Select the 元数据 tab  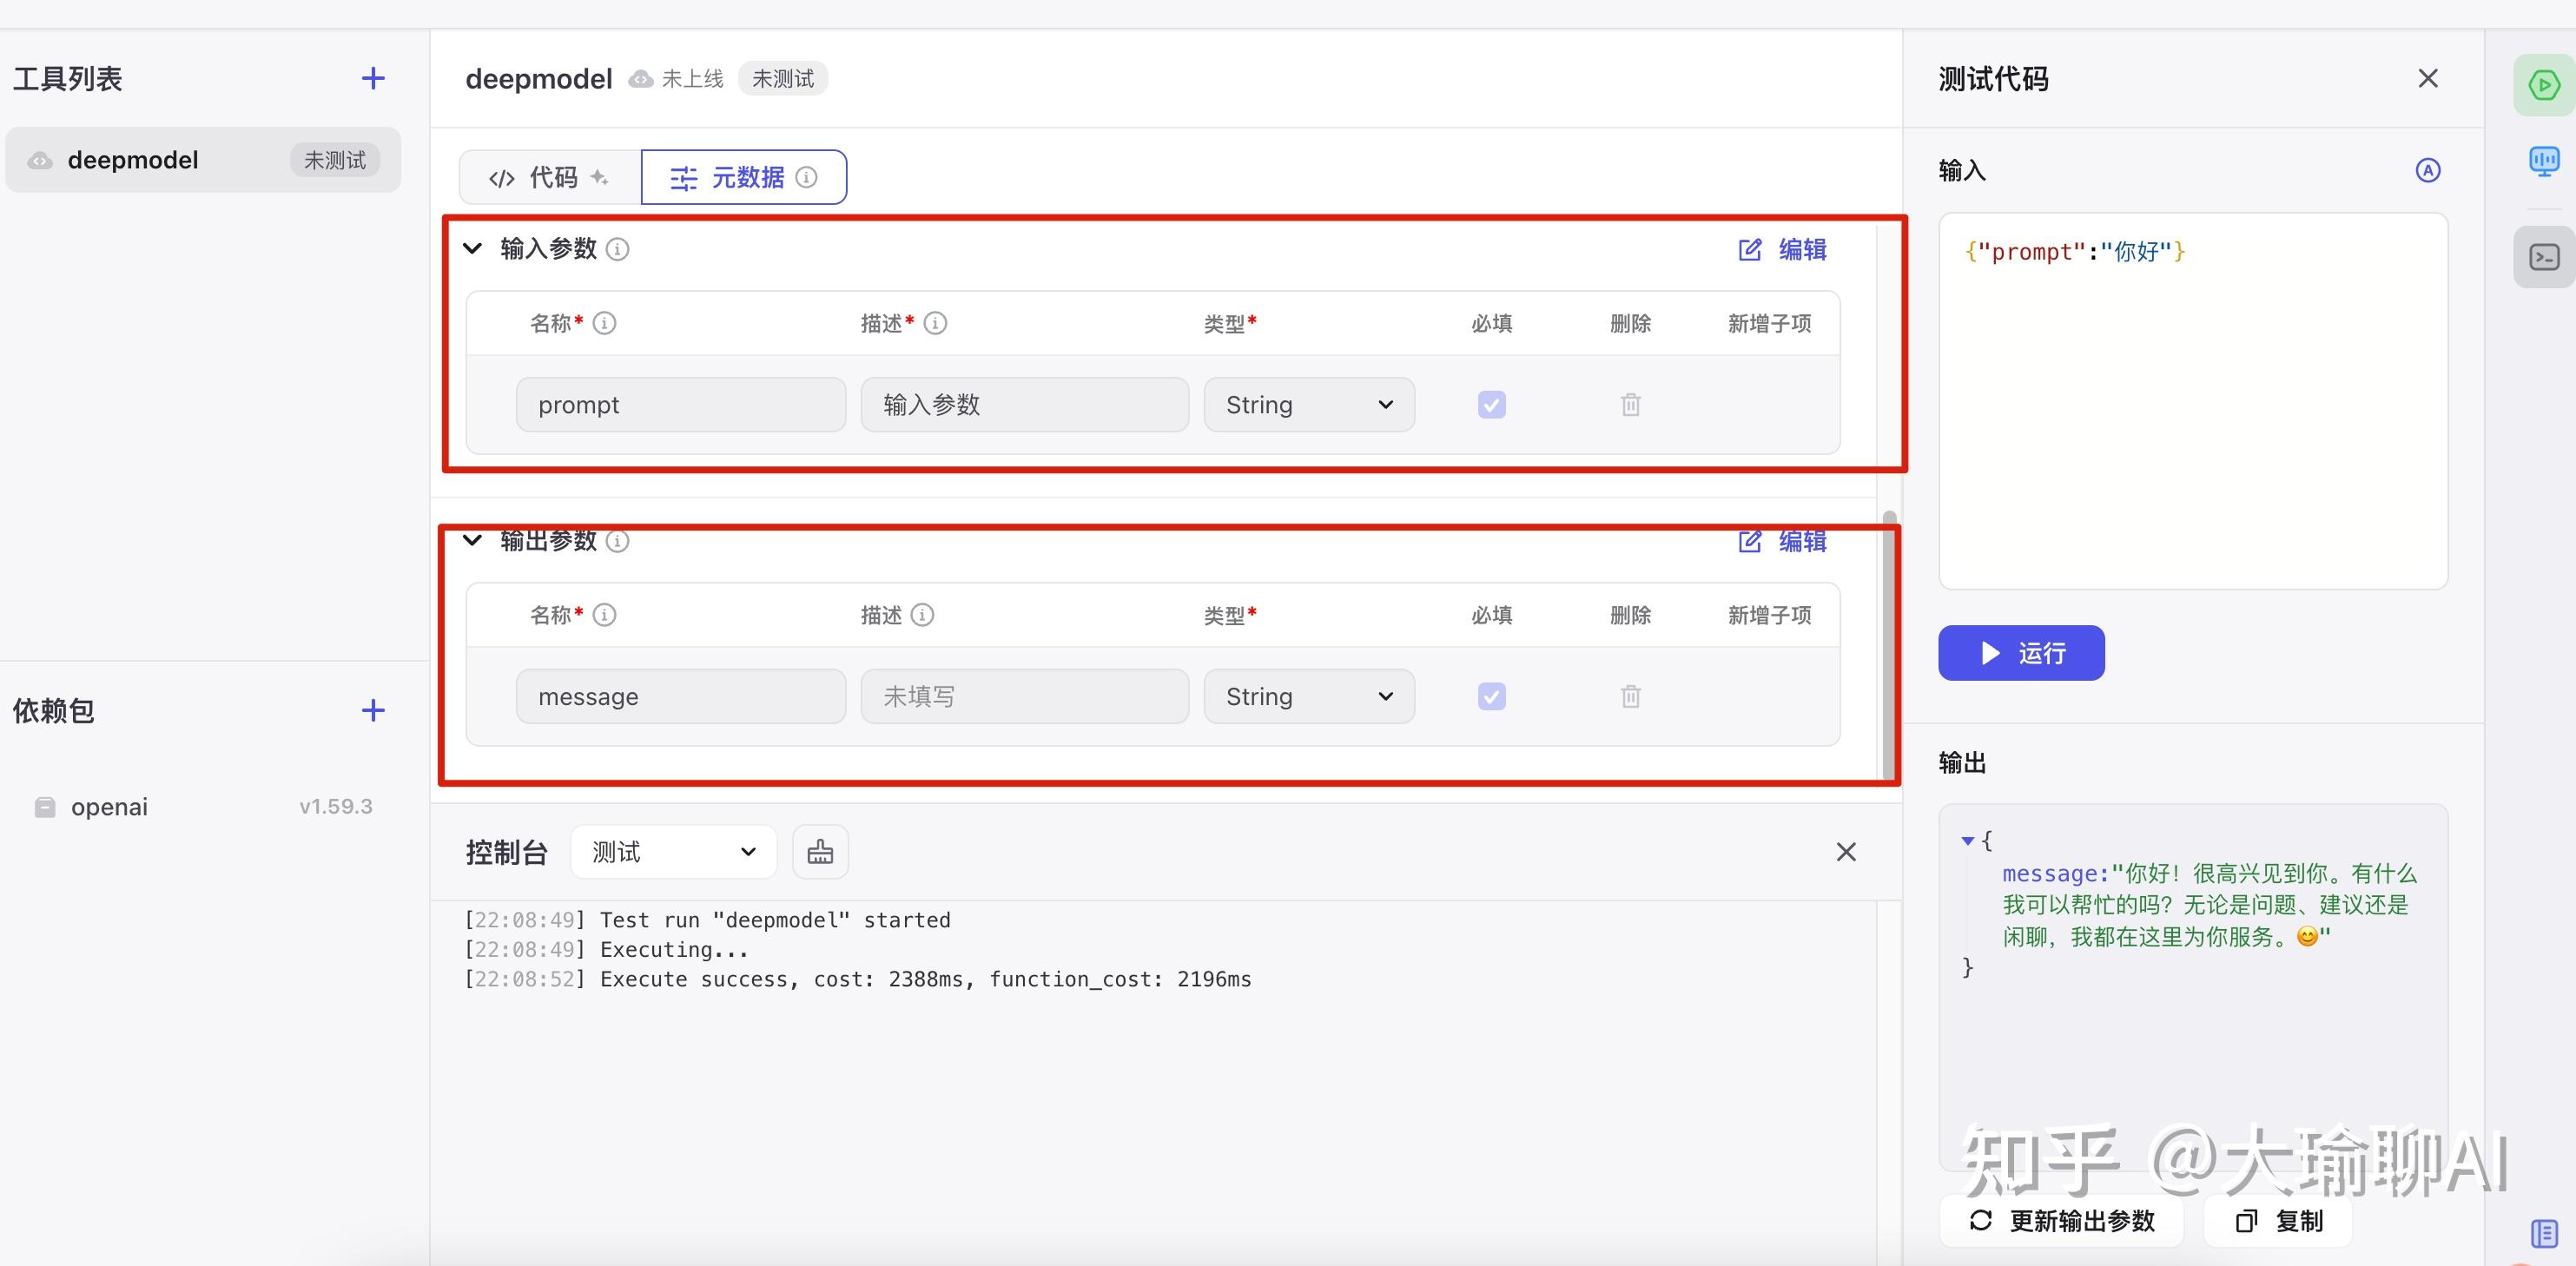click(x=743, y=178)
